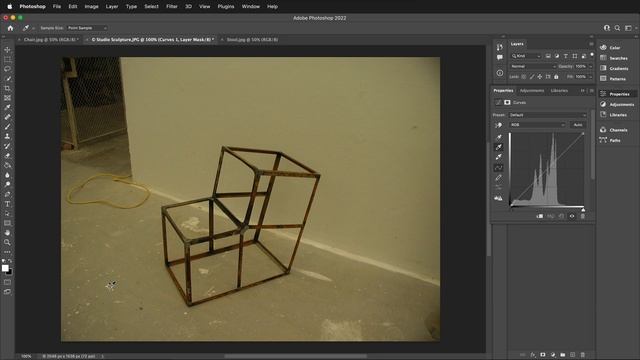Toggle pixel layer filter in Layers panel
640x360 pixels.
tap(548, 56)
